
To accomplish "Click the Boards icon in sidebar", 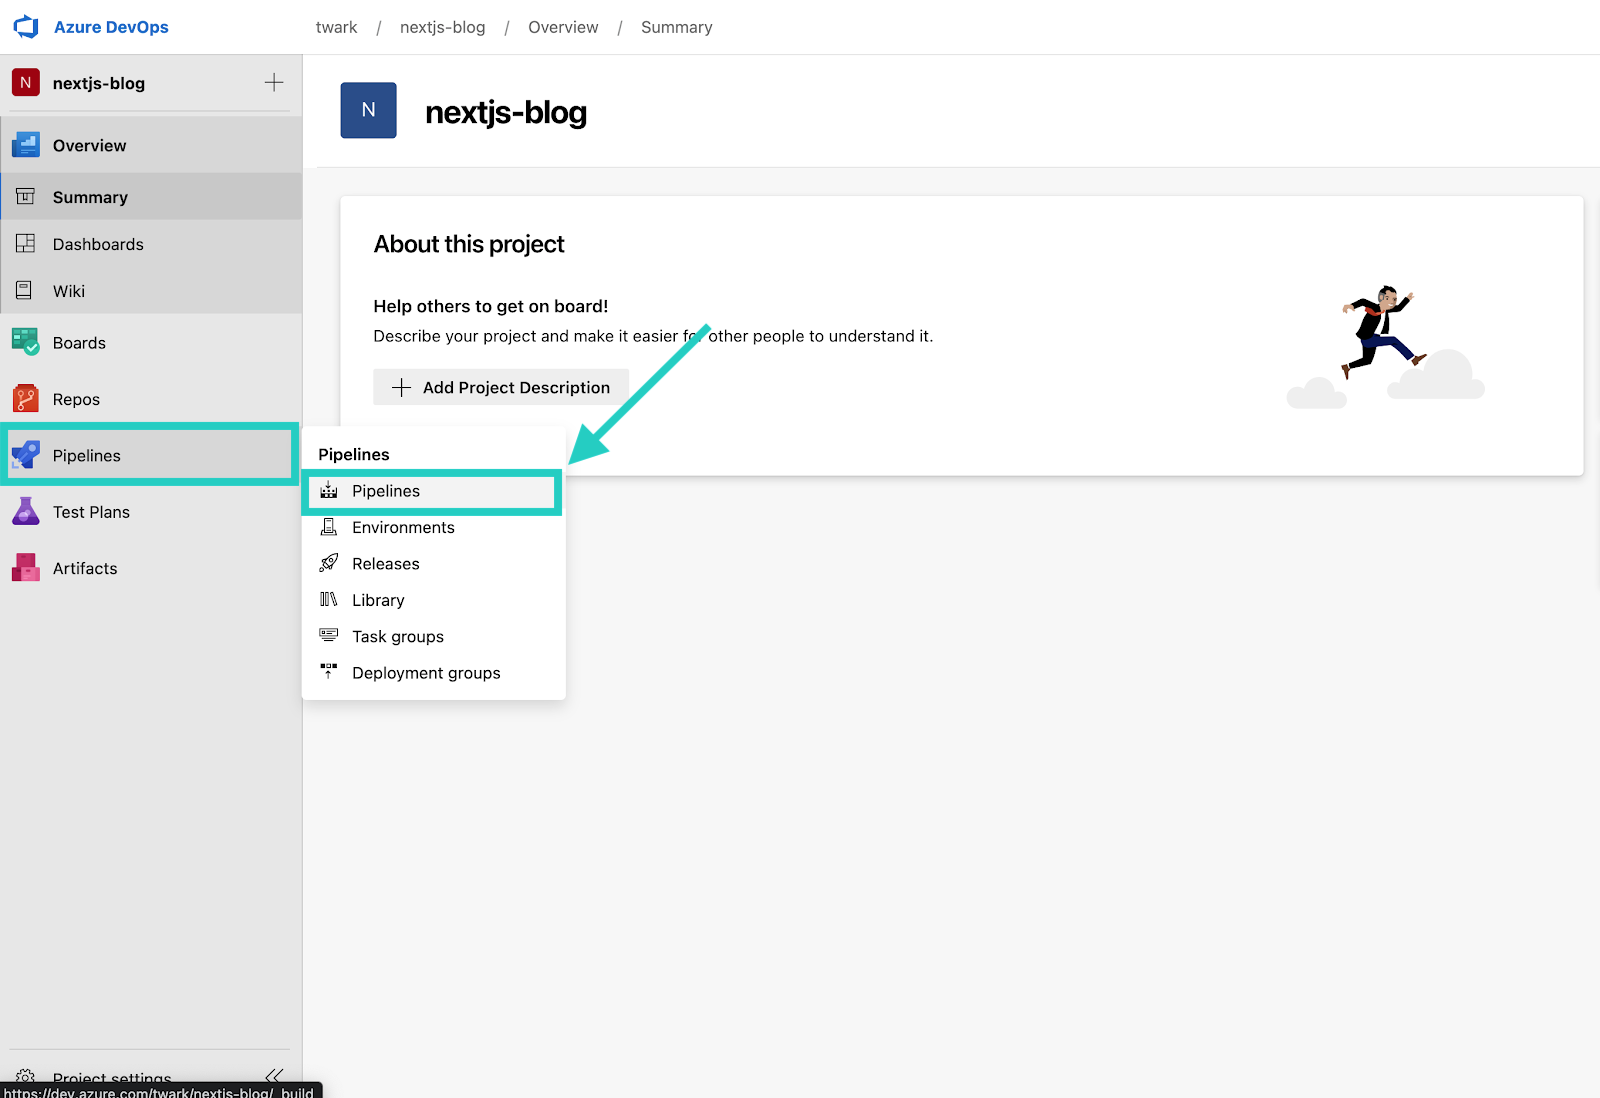I will [x=26, y=342].
